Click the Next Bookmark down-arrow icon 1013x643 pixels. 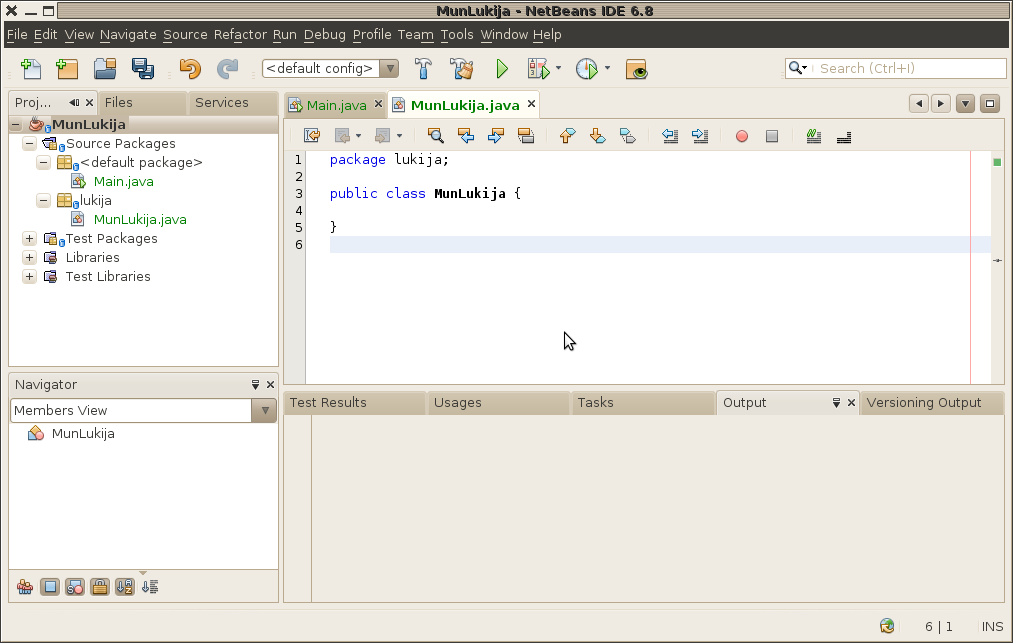[598, 136]
